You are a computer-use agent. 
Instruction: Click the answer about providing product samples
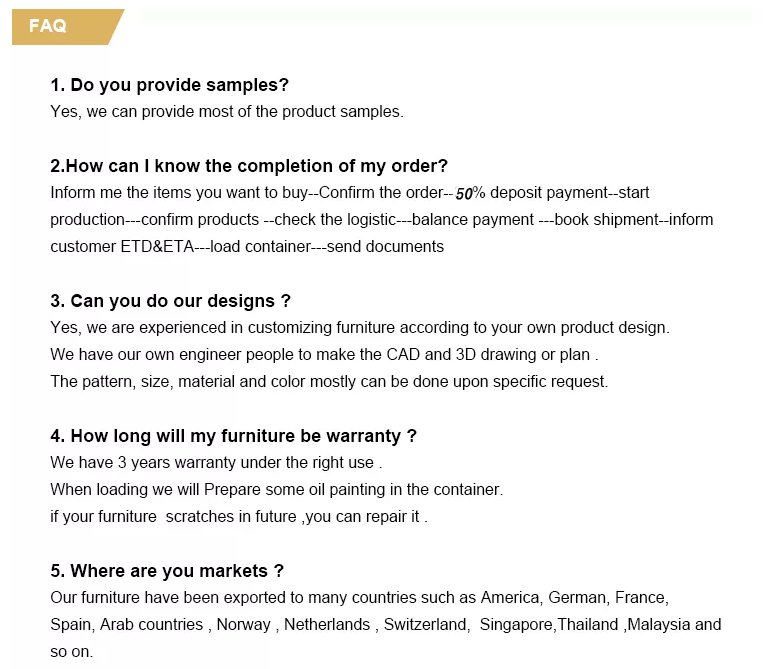(227, 111)
